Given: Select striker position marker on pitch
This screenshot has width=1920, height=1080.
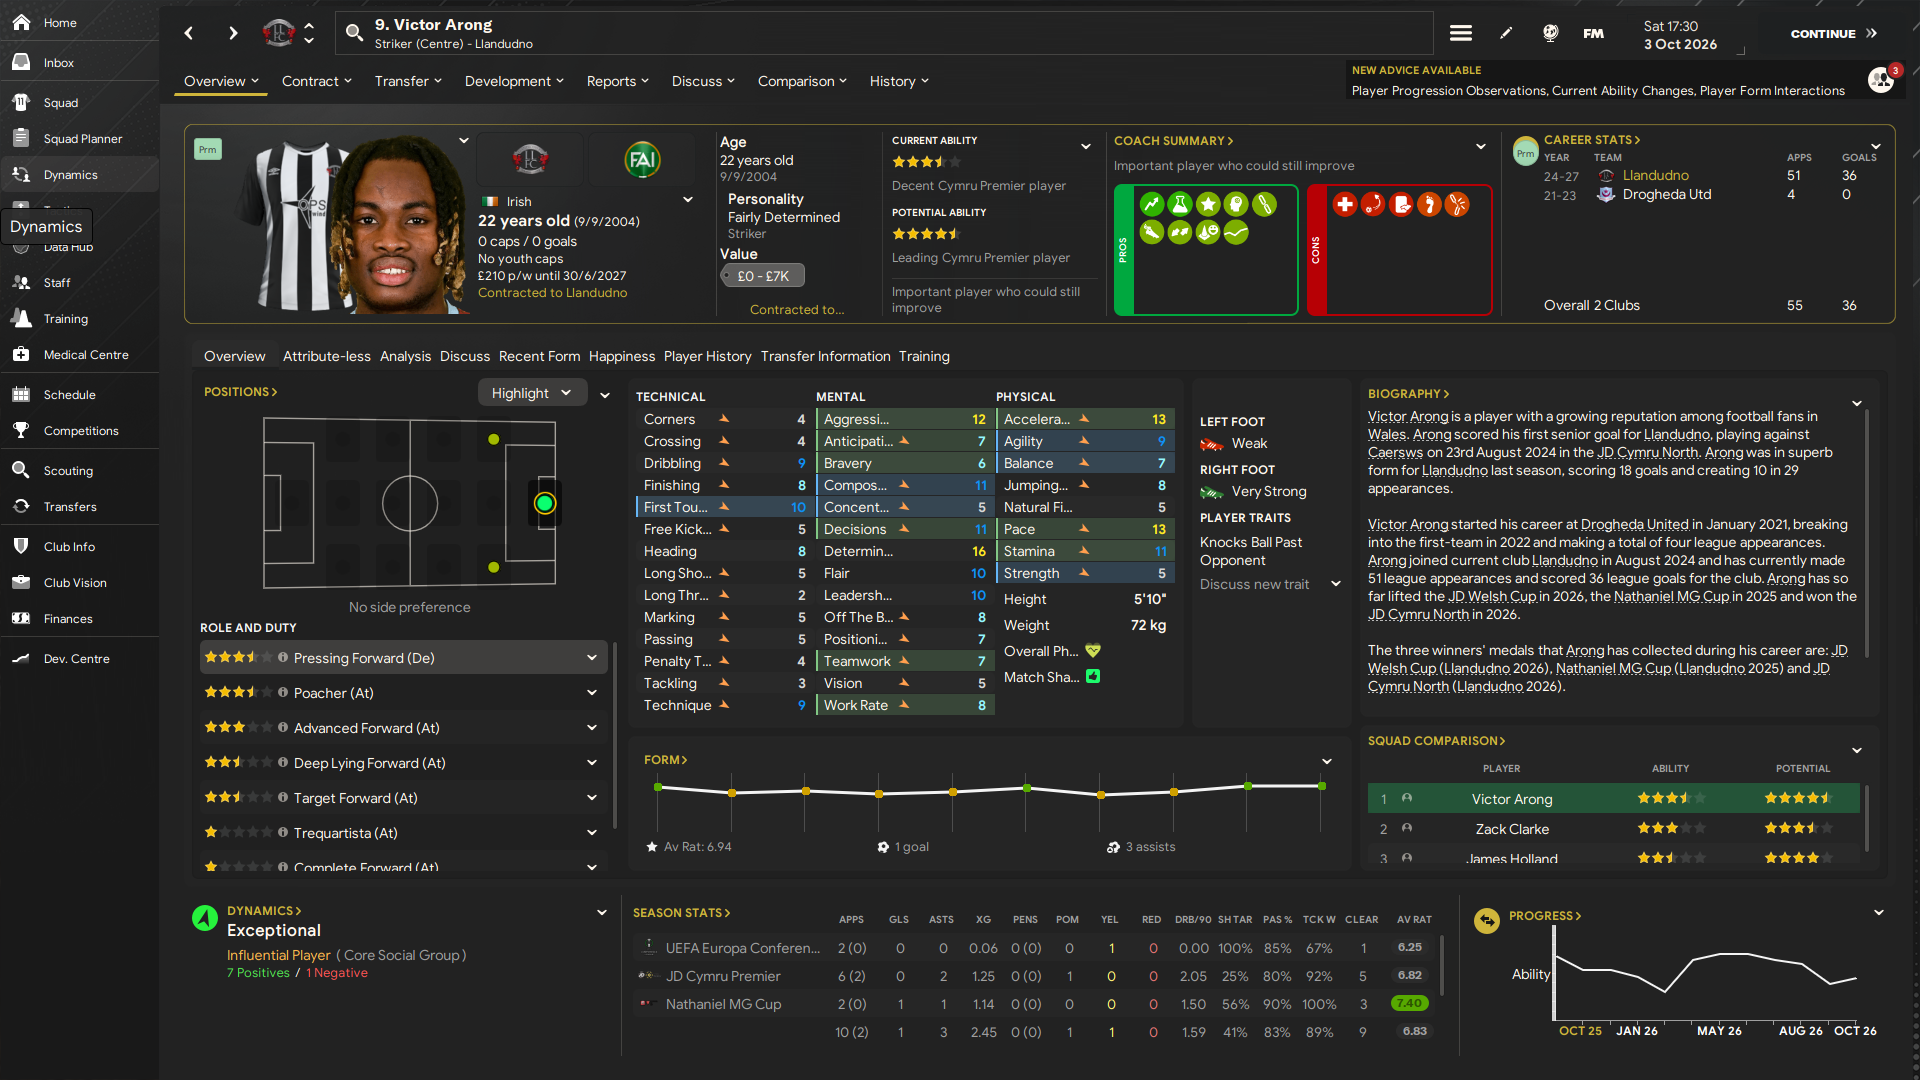Looking at the screenshot, I should click(x=544, y=503).
